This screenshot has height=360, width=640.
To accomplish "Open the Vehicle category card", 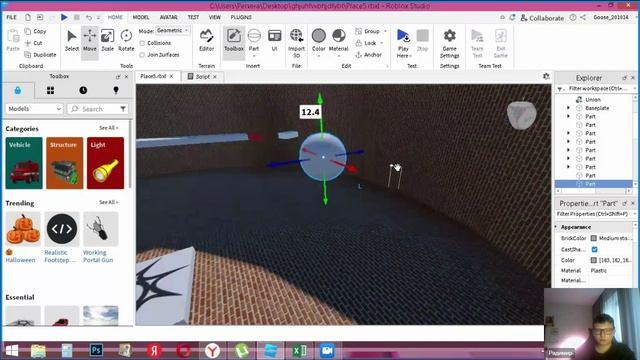I will (x=24, y=163).
